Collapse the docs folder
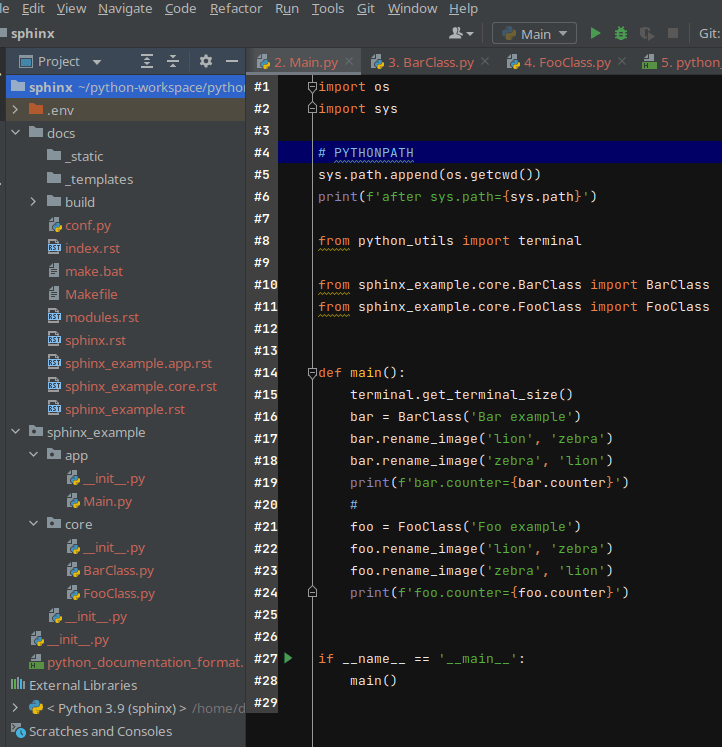Image resolution: width=722 pixels, height=747 pixels. (x=15, y=132)
